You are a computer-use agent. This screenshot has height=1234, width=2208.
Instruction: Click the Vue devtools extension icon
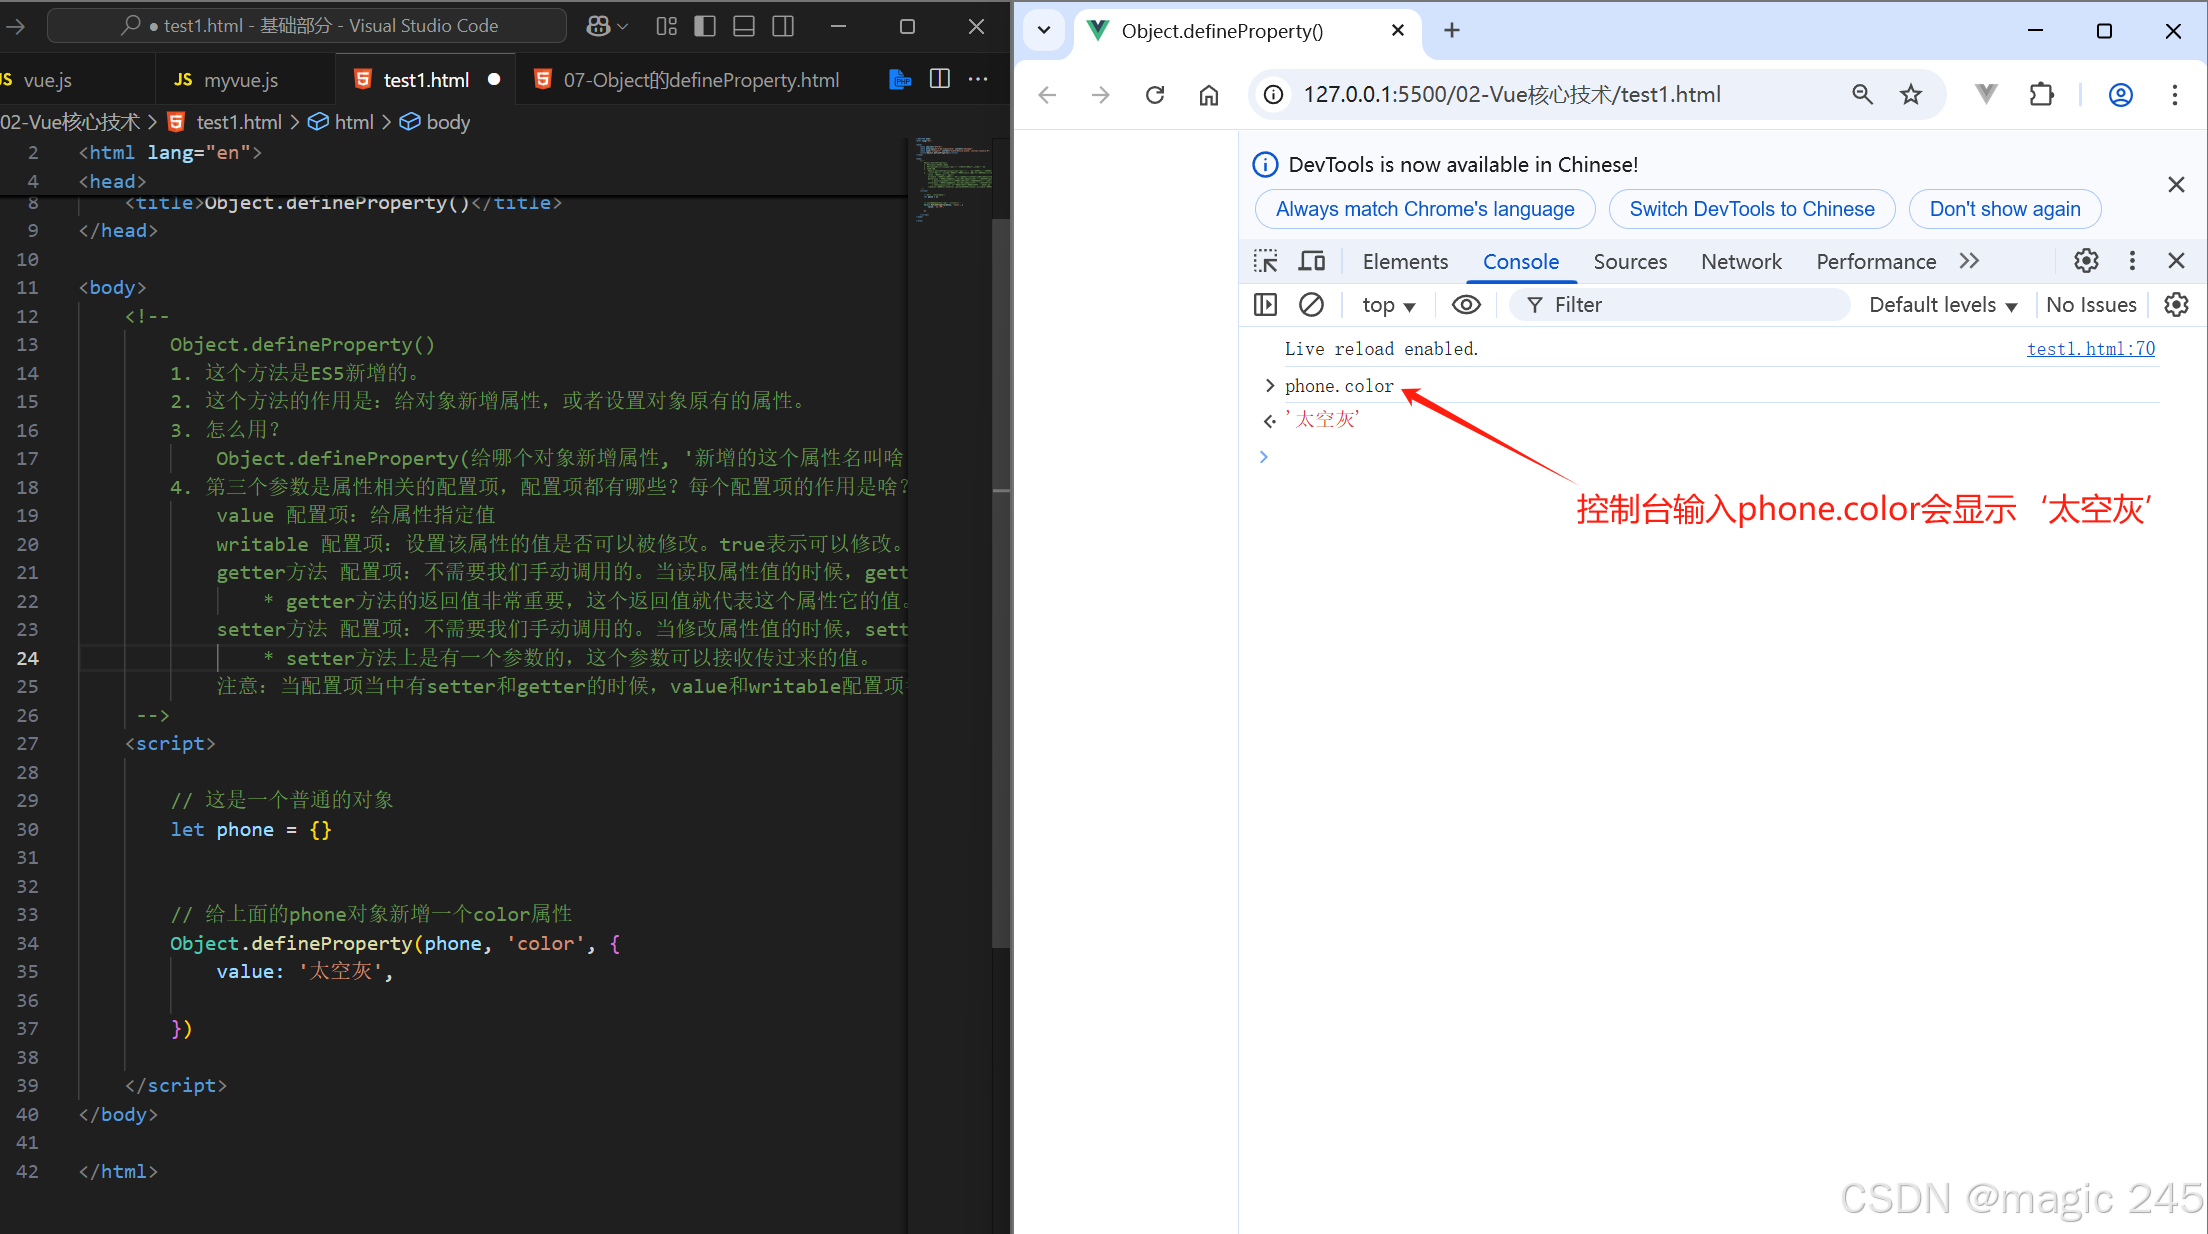(x=1986, y=95)
